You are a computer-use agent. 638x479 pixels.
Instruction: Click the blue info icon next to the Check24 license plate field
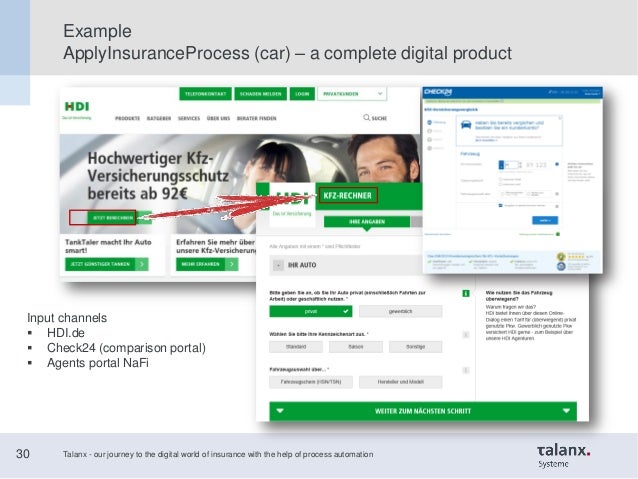pos(557,164)
